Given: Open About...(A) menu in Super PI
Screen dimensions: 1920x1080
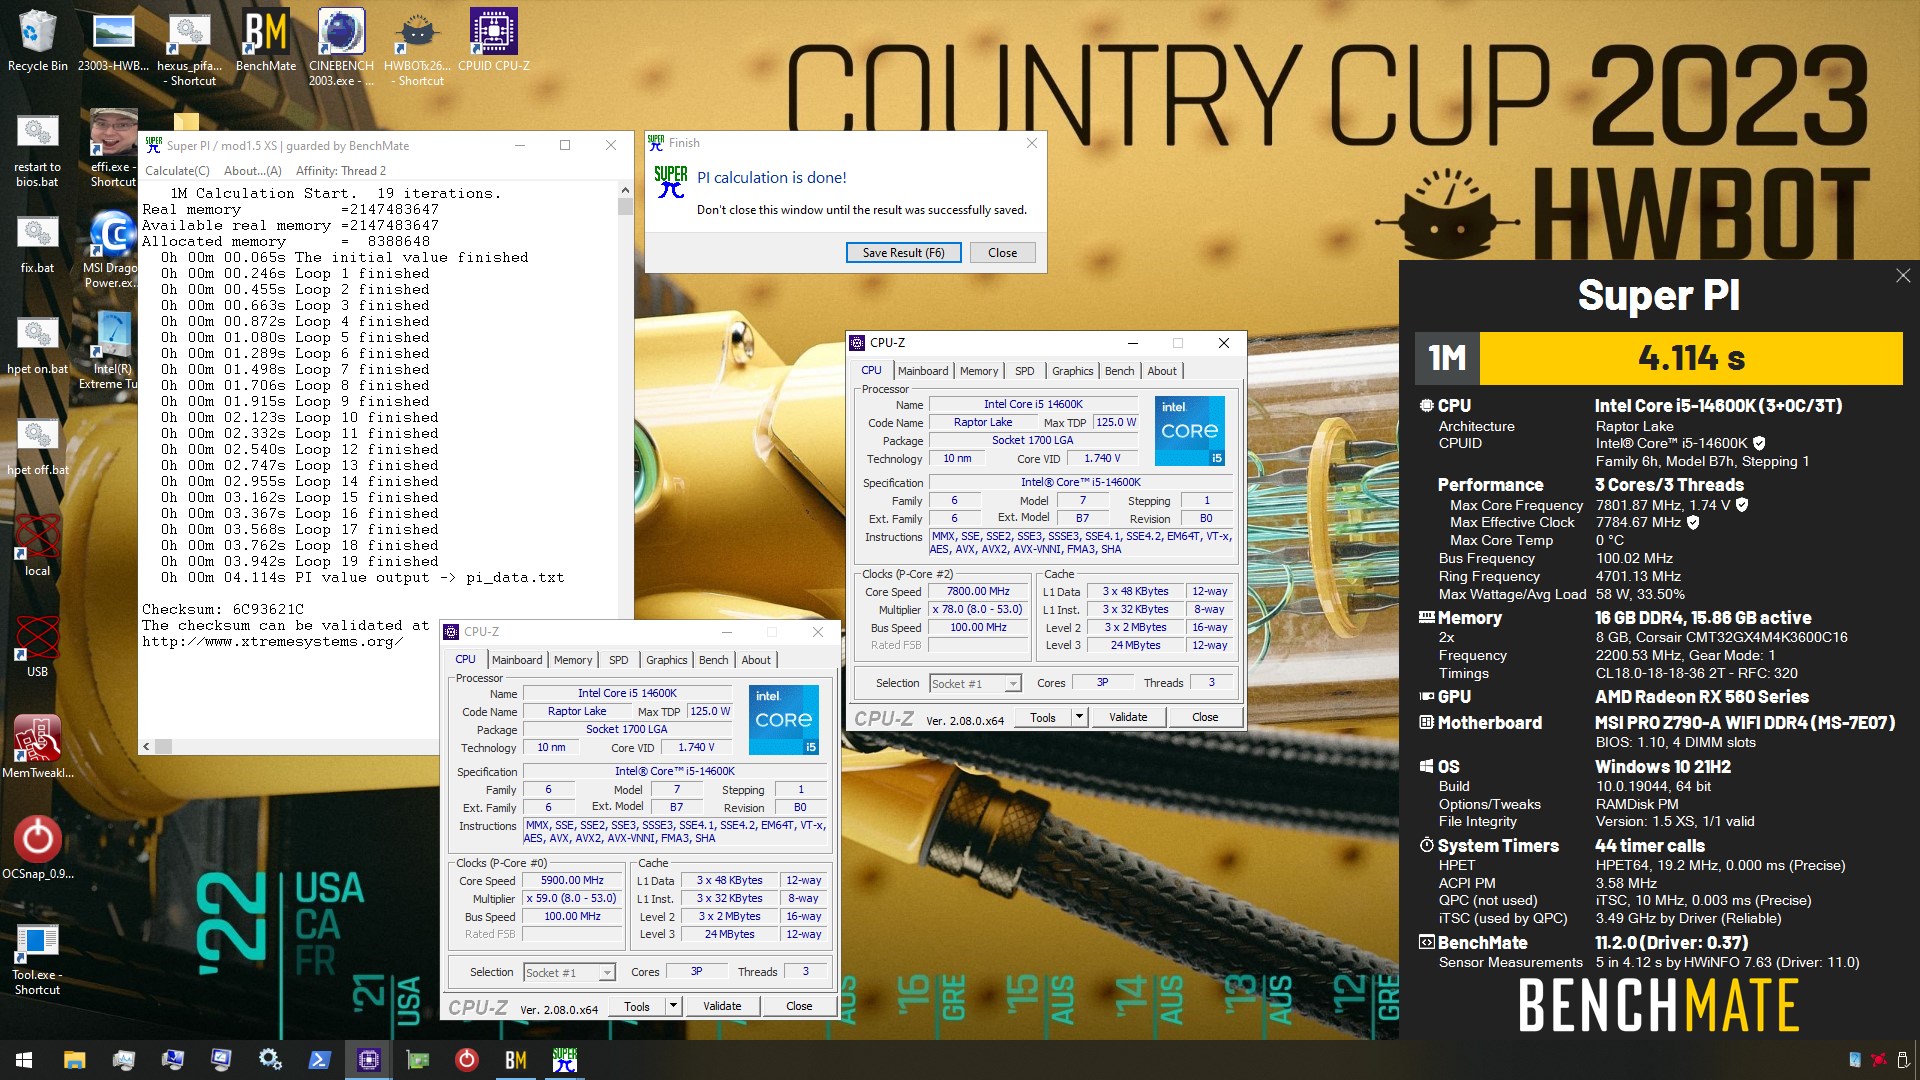Looking at the screenshot, I should click(252, 171).
